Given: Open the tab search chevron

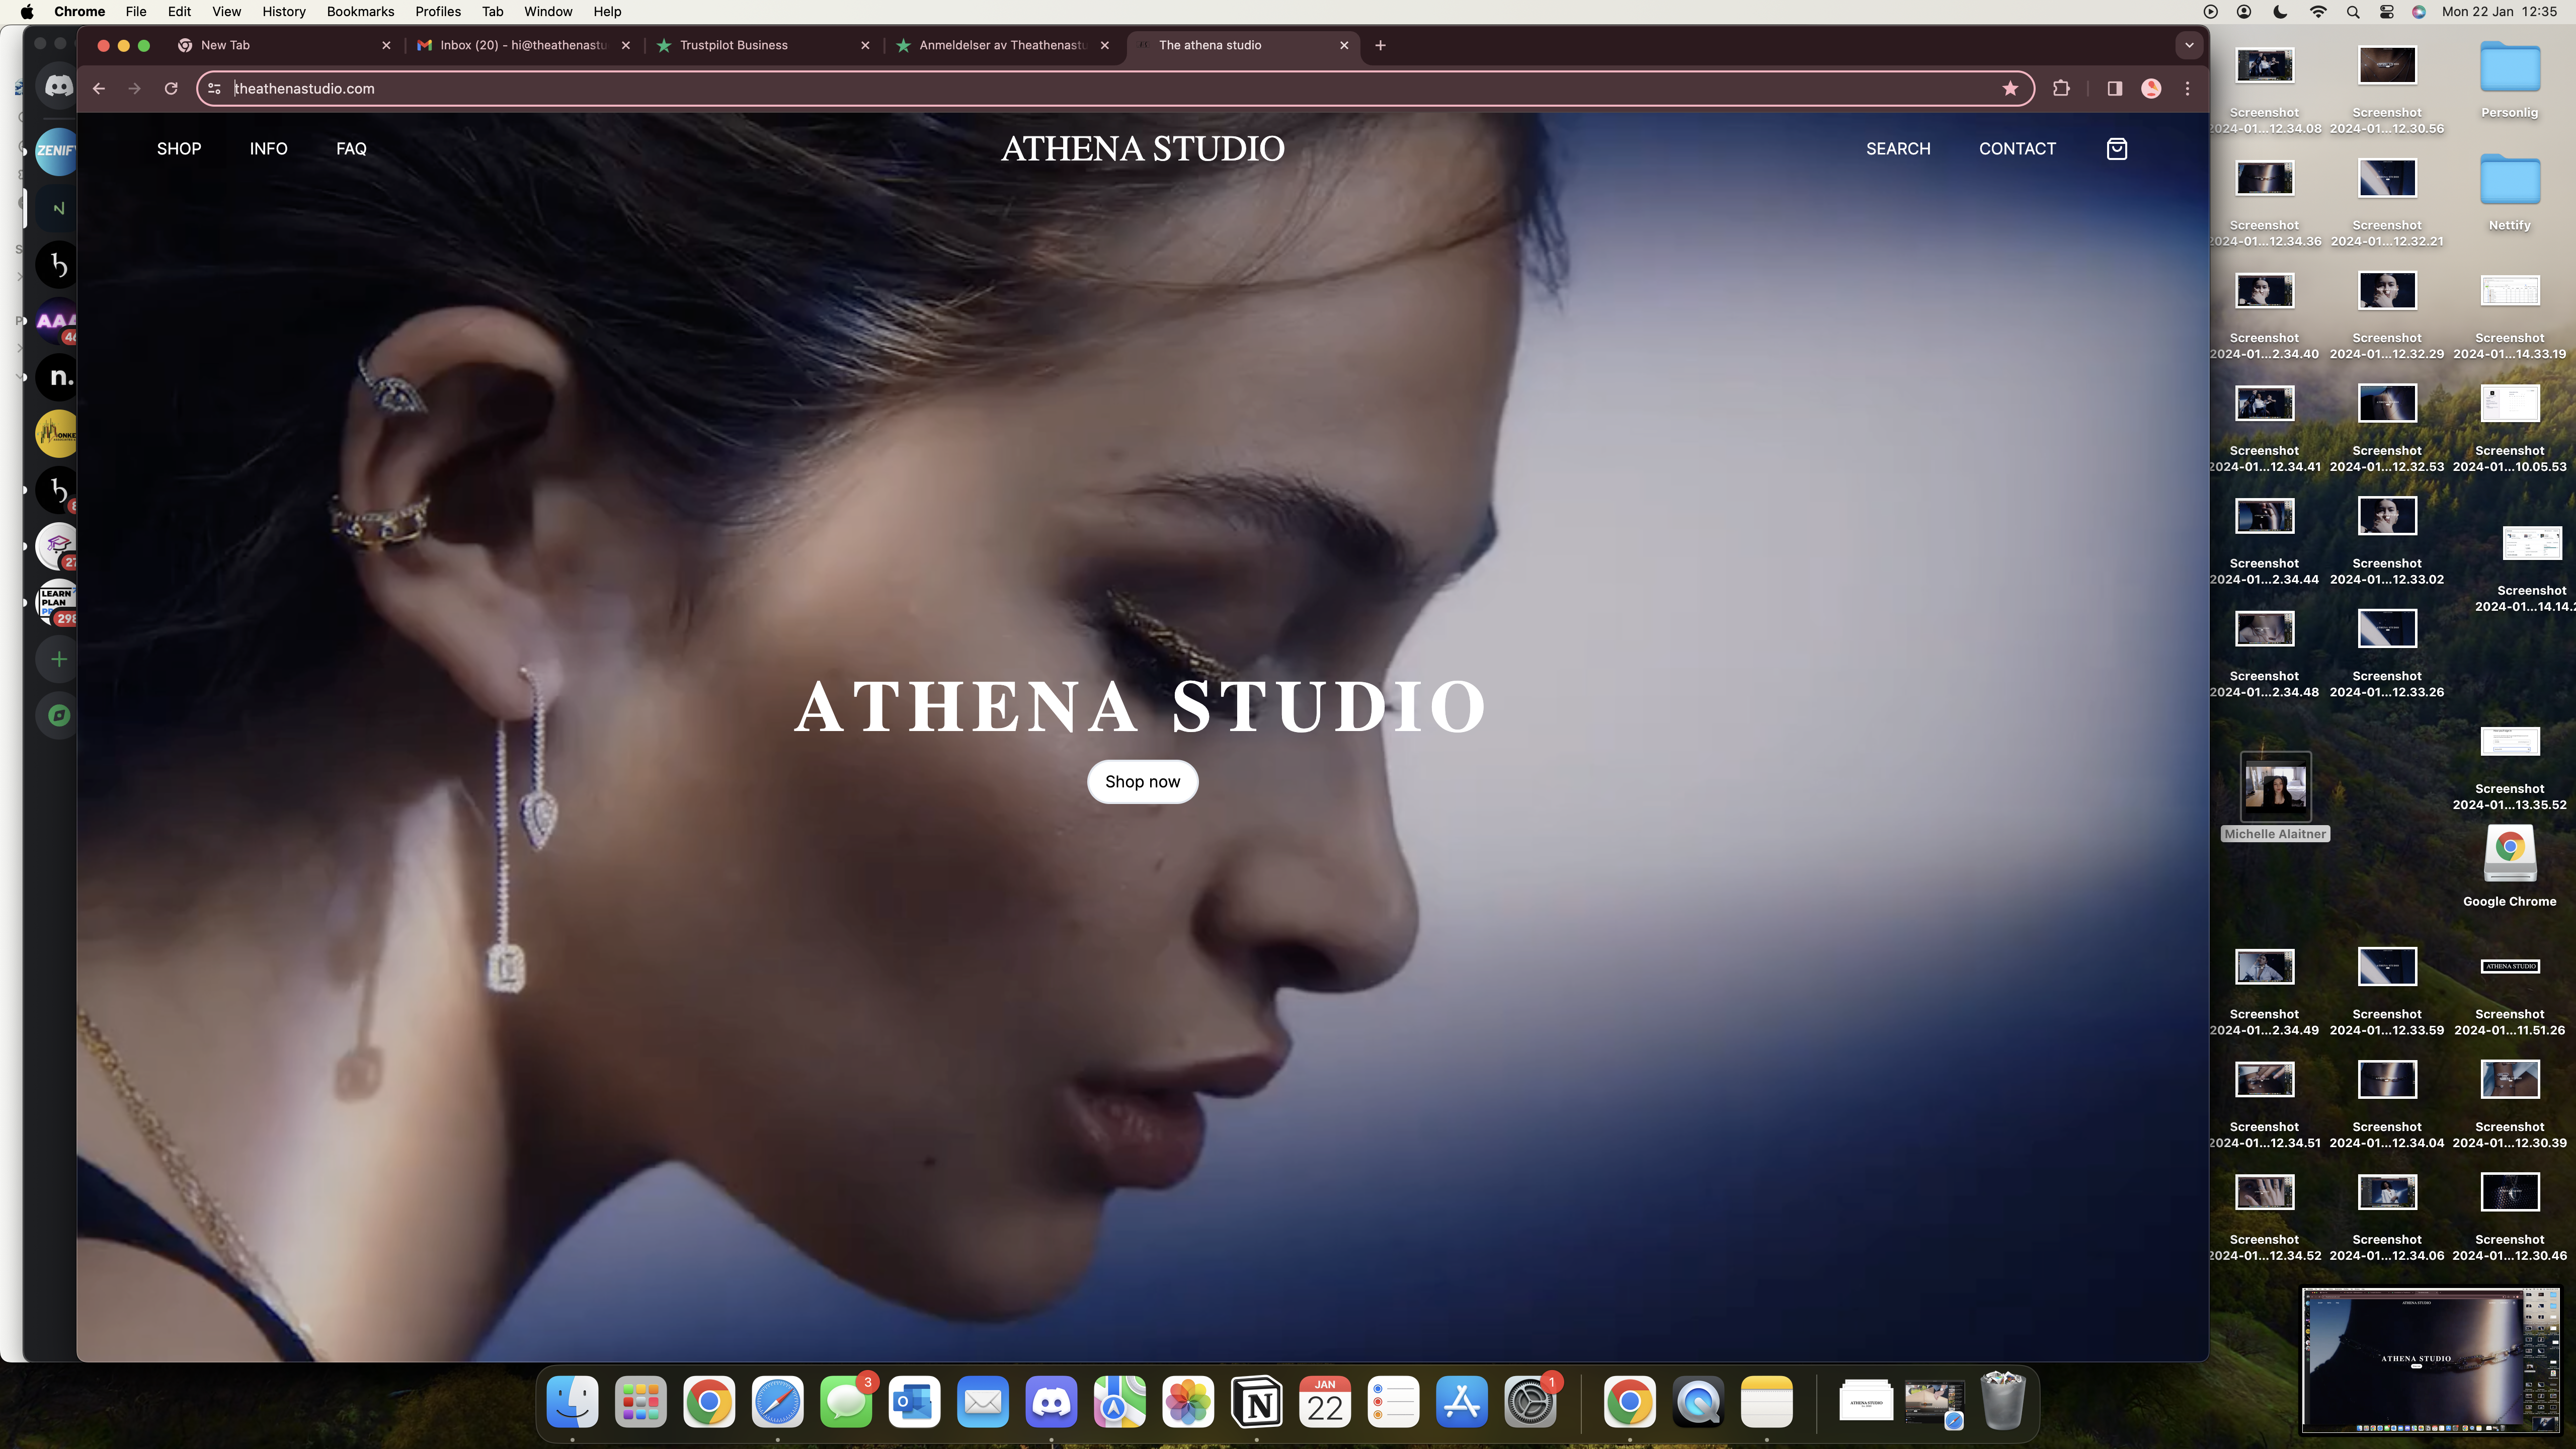Looking at the screenshot, I should 2189,45.
